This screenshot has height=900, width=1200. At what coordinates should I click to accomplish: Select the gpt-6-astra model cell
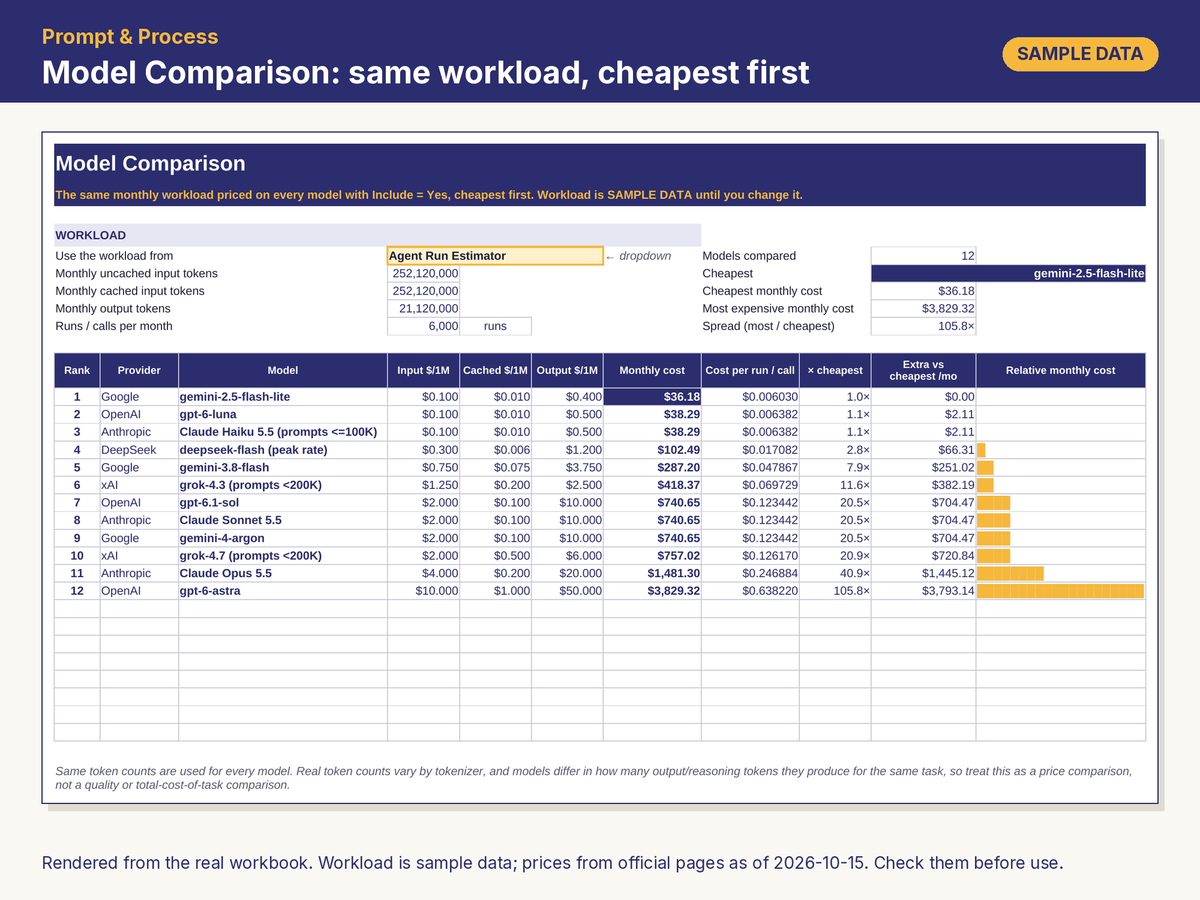coord(283,591)
